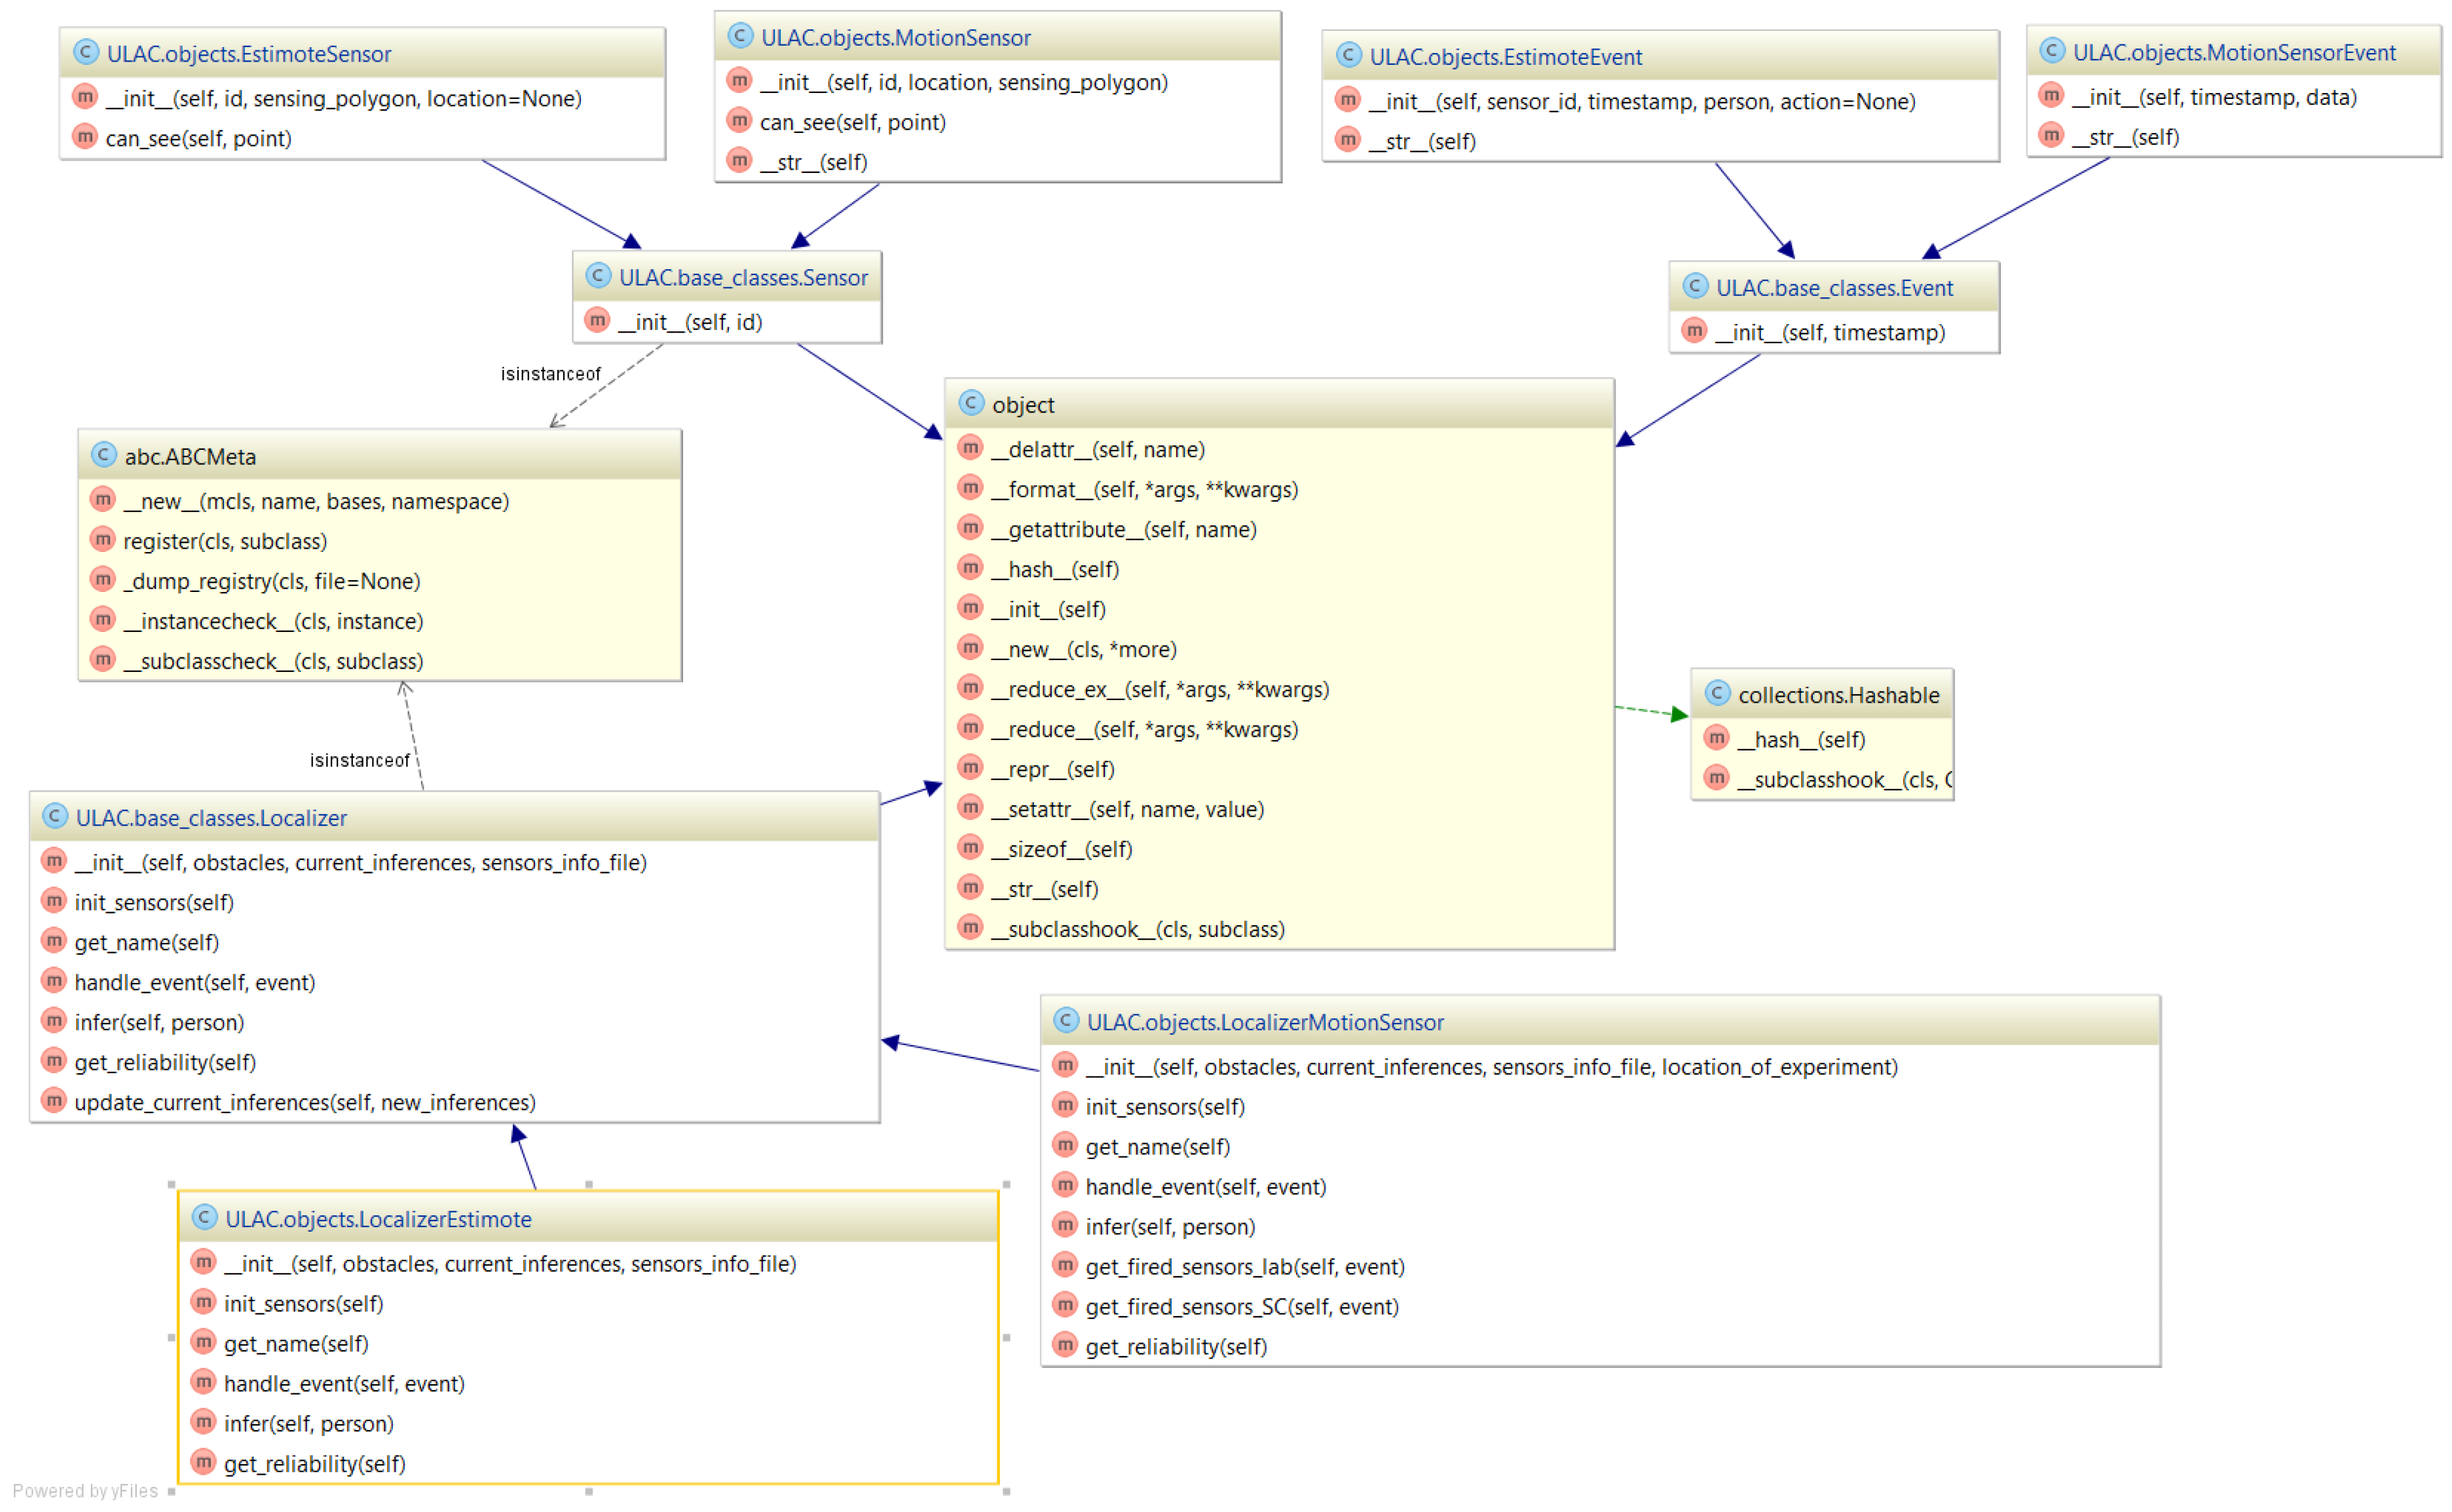Click the class icon of ULAC.objects.MotionSensor
Image resolution: width=2452 pixels, height=1512 pixels.
coord(740,36)
